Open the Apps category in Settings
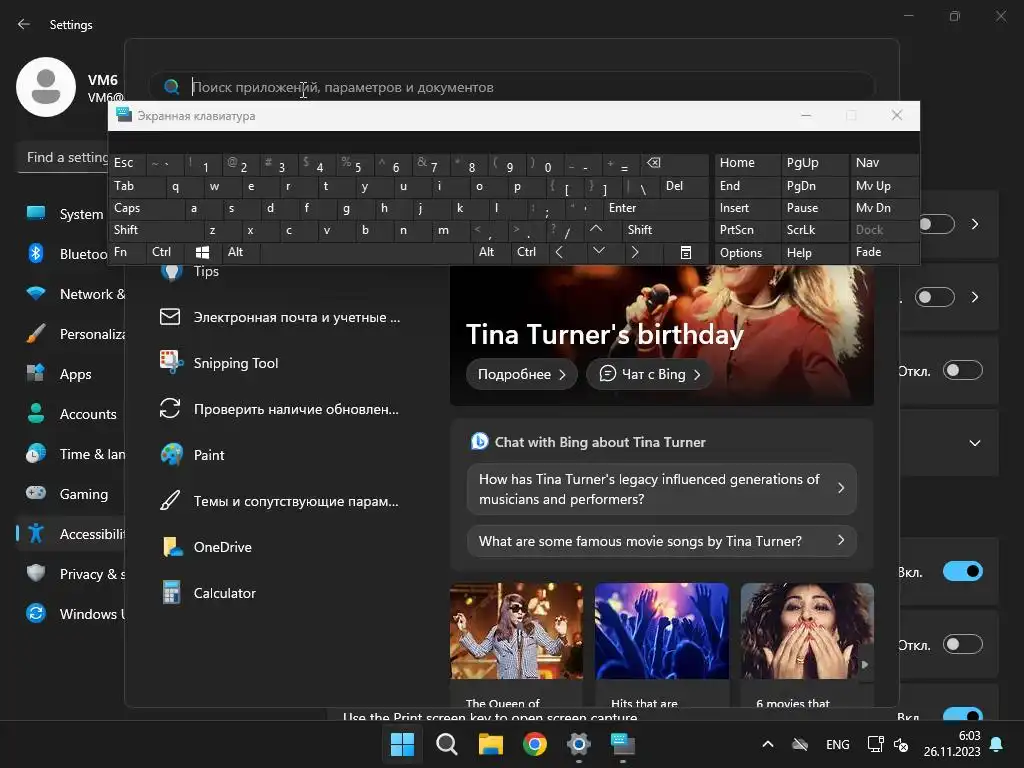 click(x=71, y=374)
